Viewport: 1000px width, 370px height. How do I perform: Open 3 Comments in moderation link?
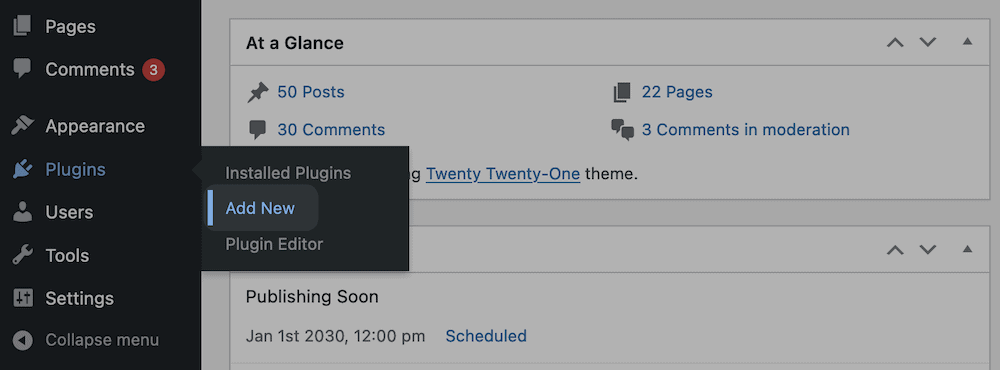(x=746, y=130)
